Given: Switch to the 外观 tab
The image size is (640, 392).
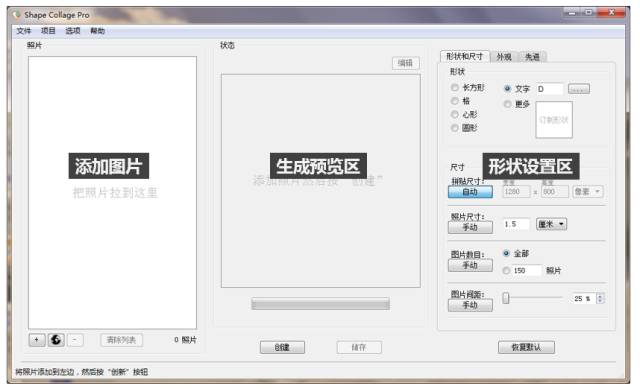Looking at the screenshot, I should (504, 57).
